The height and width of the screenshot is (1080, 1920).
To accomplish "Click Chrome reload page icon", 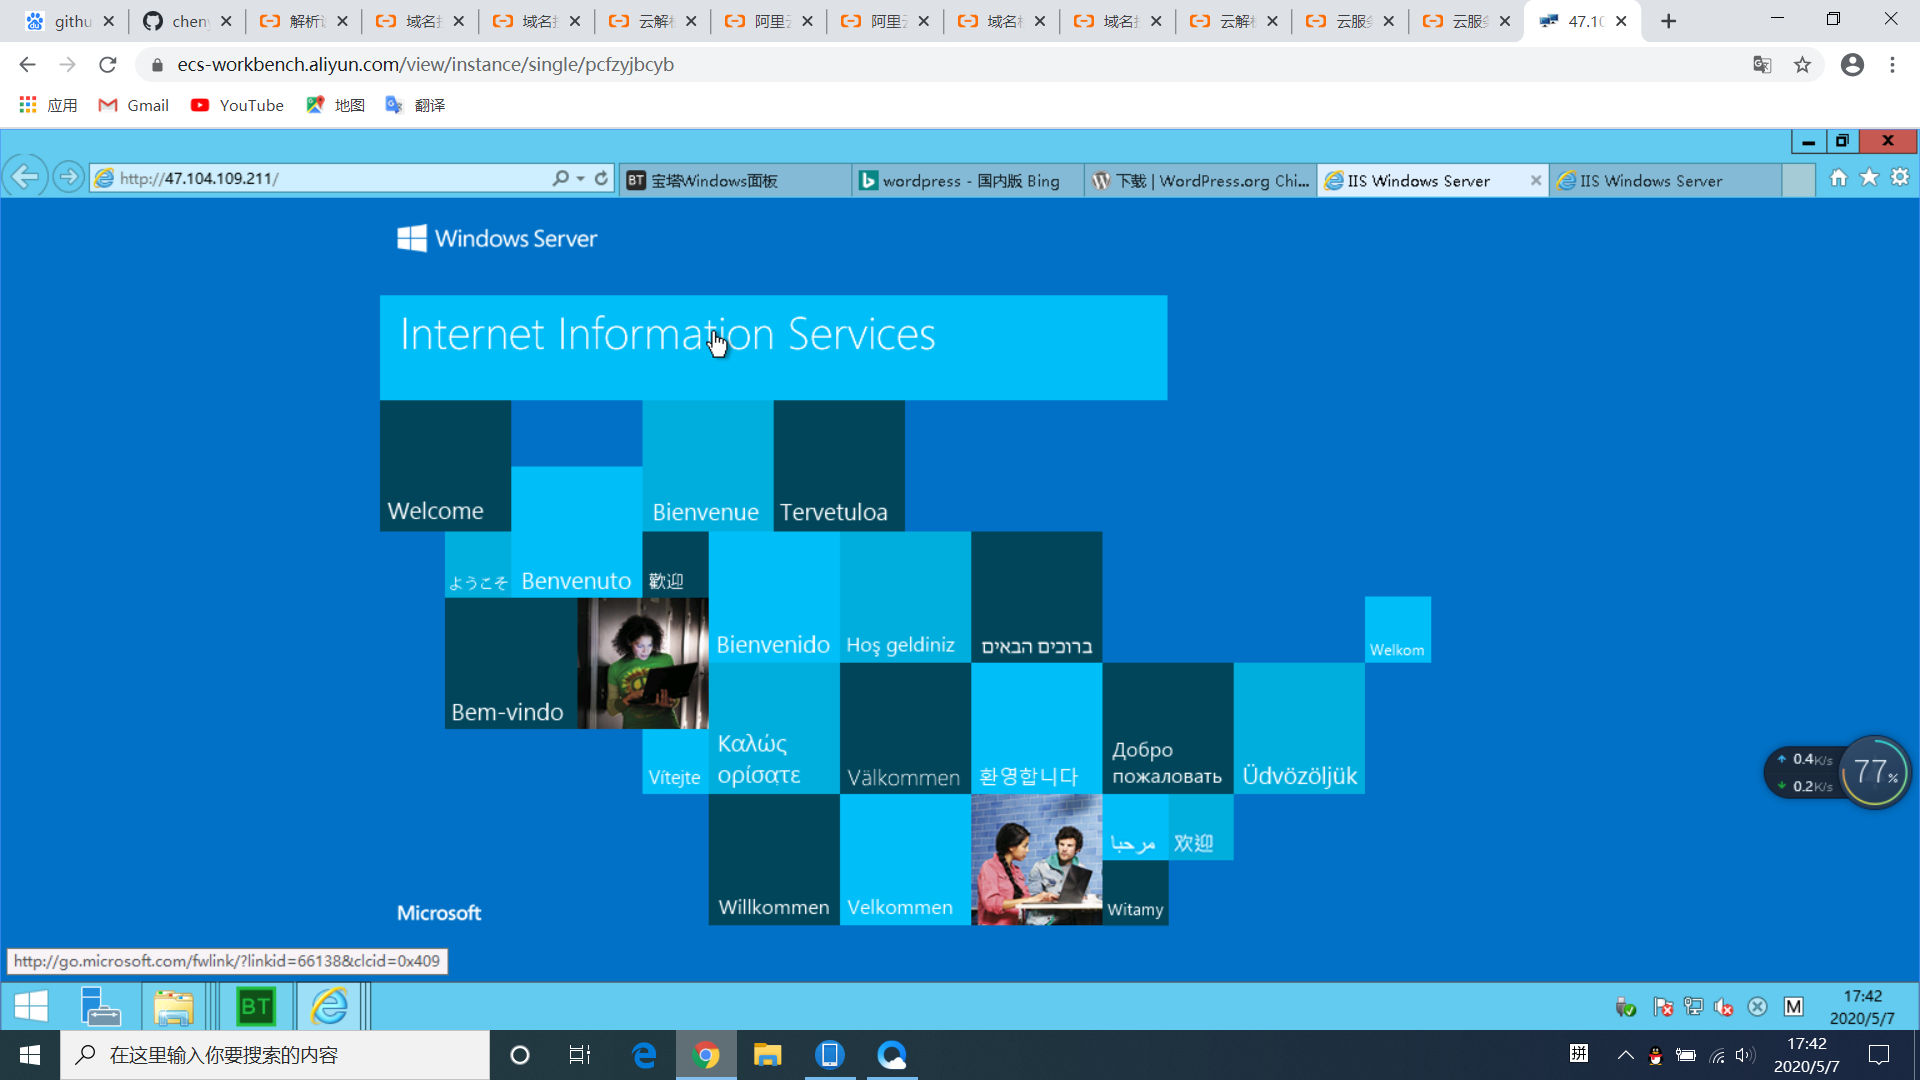I will [x=108, y=65].
